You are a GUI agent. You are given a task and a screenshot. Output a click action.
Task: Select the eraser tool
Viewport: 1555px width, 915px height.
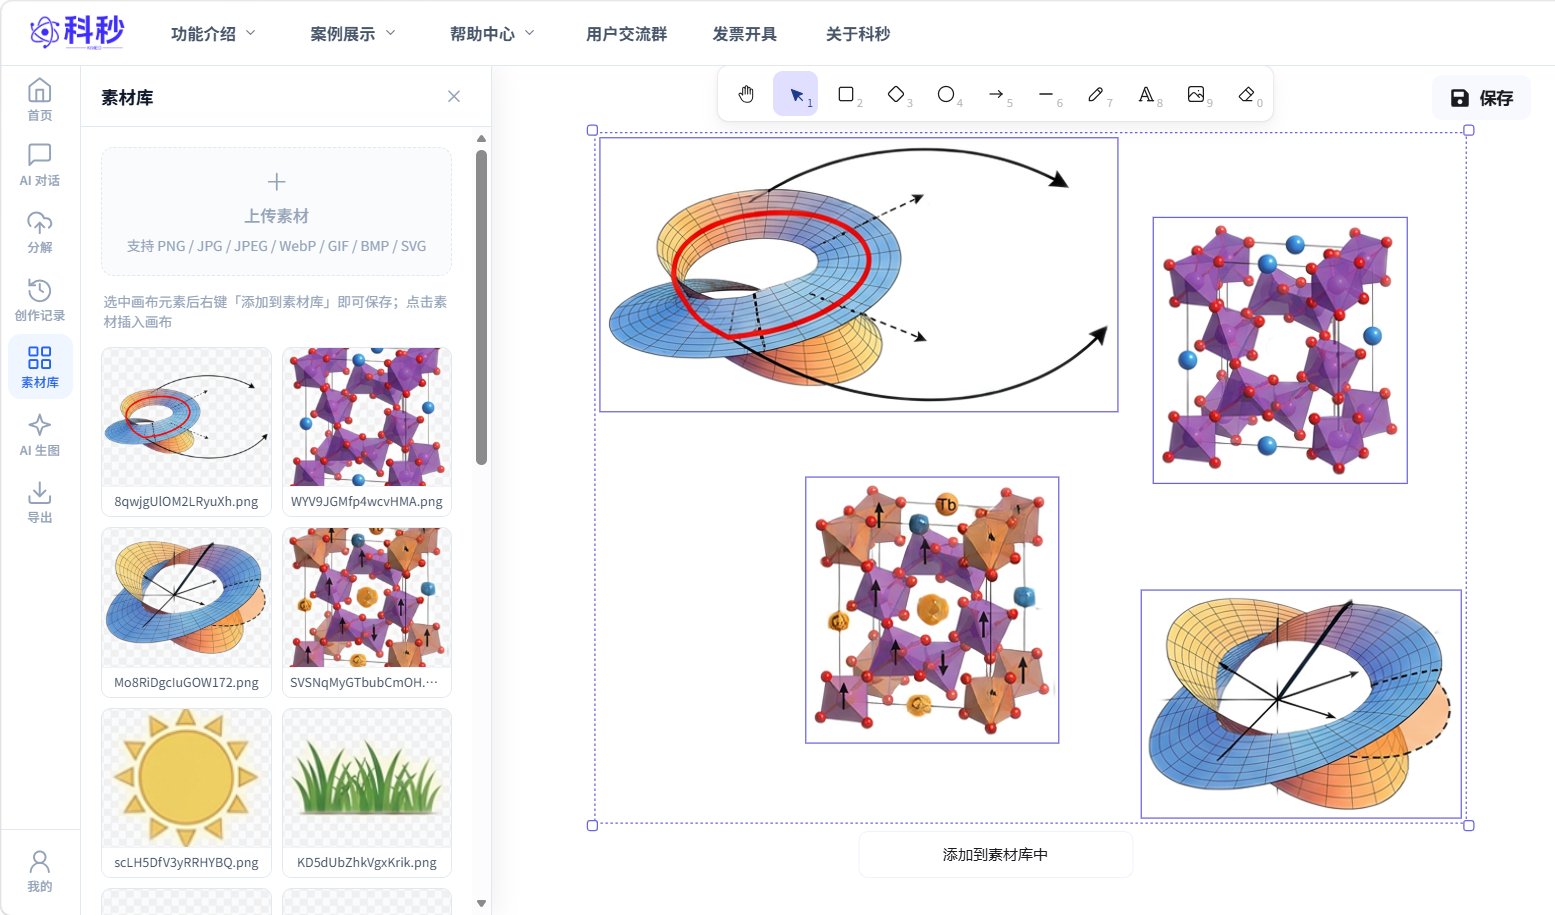[x=1246, y=94]
